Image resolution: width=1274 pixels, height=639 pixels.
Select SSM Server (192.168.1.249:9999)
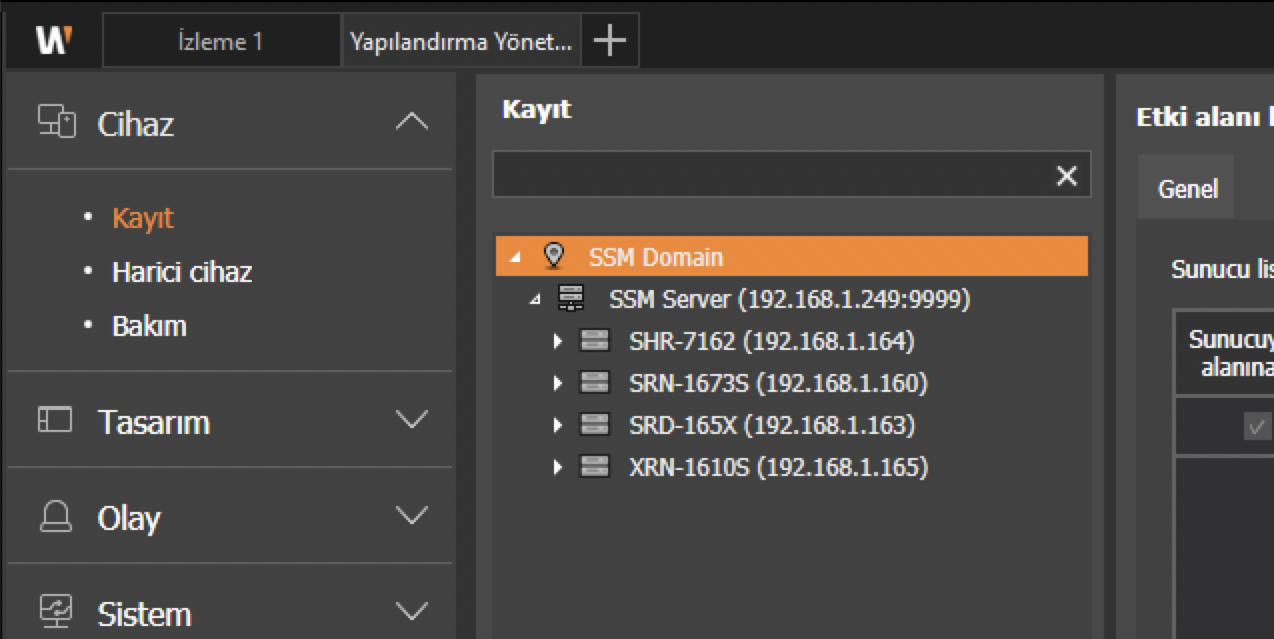tap(789, 299)
